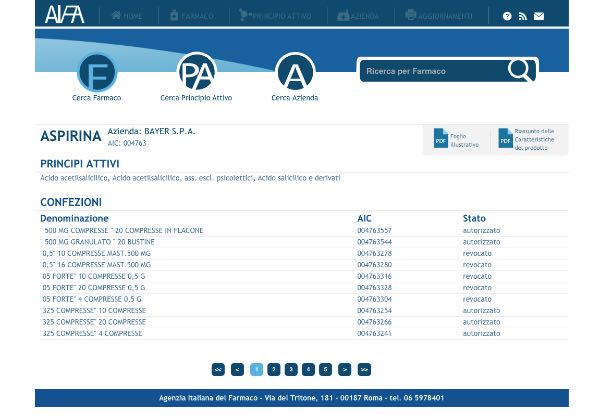
Task: Go to the next results page
Action: pyautogui.click(x=345, y=369)
